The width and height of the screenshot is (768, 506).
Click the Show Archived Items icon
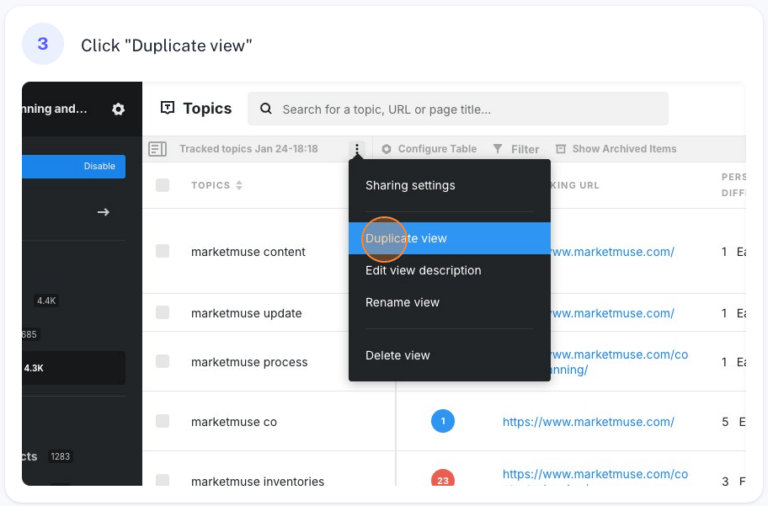561,149
